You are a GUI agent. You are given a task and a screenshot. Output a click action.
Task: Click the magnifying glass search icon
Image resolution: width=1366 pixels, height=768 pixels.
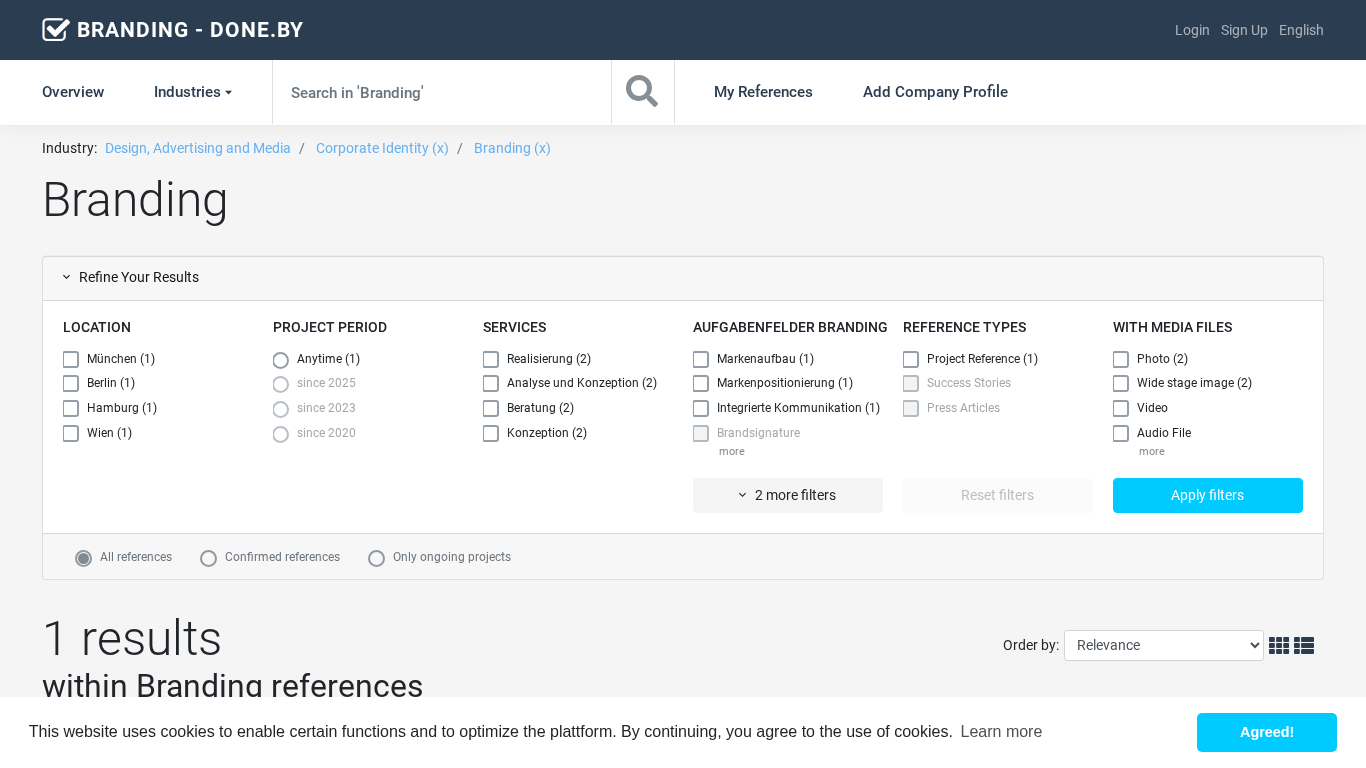[x=642, y=92]
